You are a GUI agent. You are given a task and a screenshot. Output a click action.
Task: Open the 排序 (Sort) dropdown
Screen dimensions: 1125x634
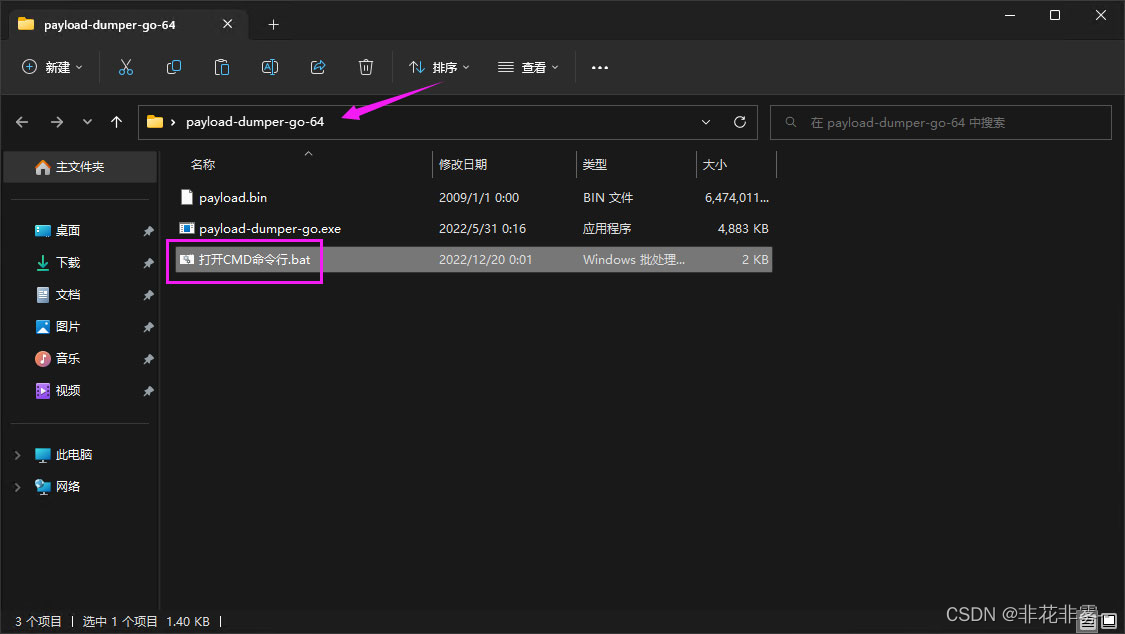439,67
